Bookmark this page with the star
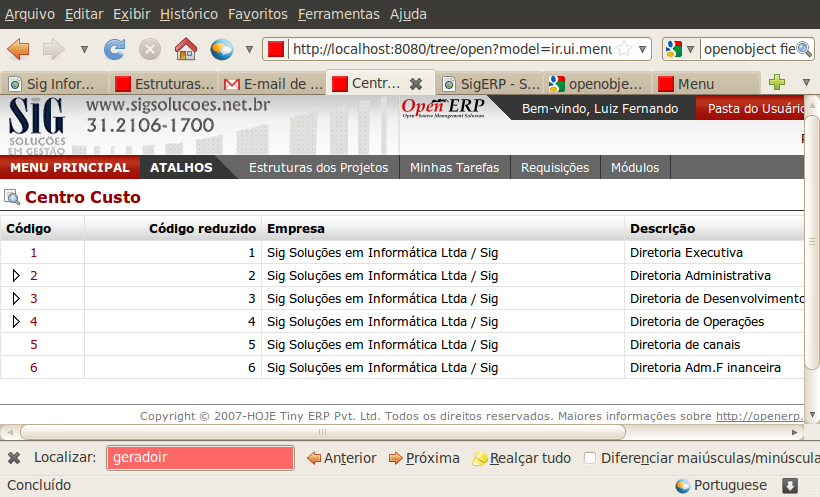The width and height of the screenshot is (820, 497). (624, 49)
